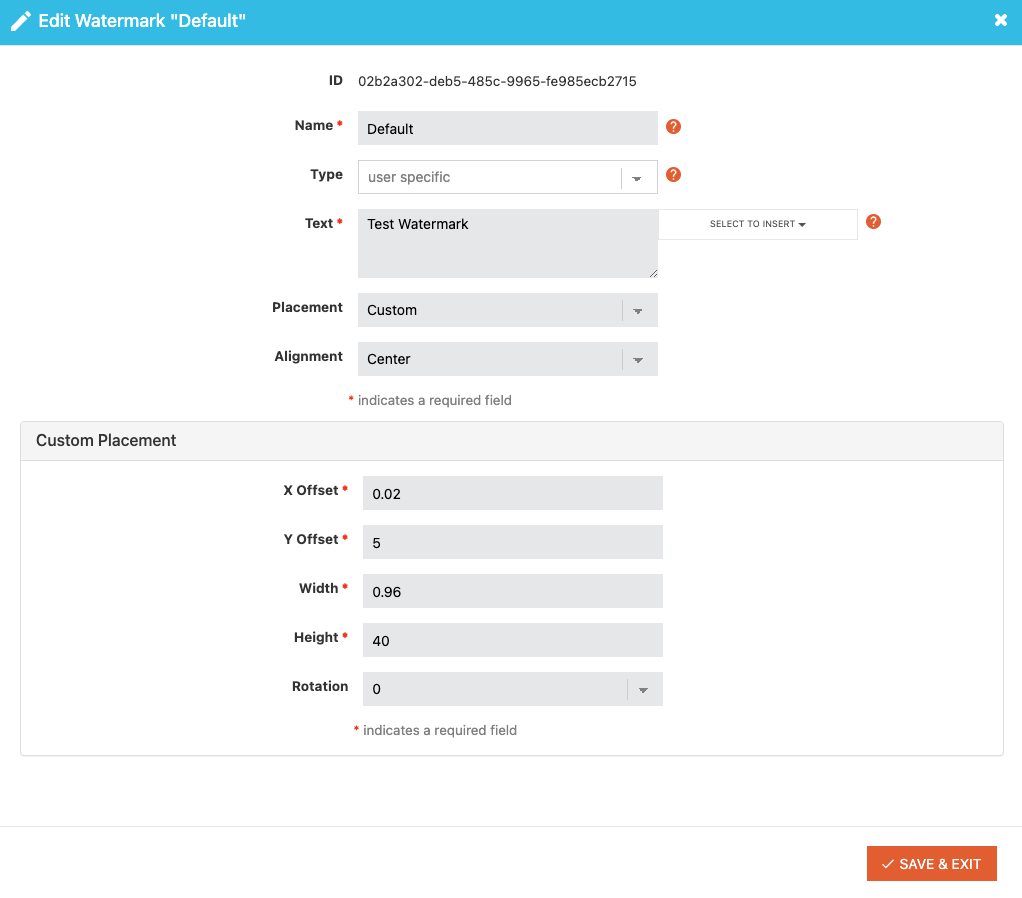
Task: Click the Y Offset input field
Action: click(x=513, y=542)
